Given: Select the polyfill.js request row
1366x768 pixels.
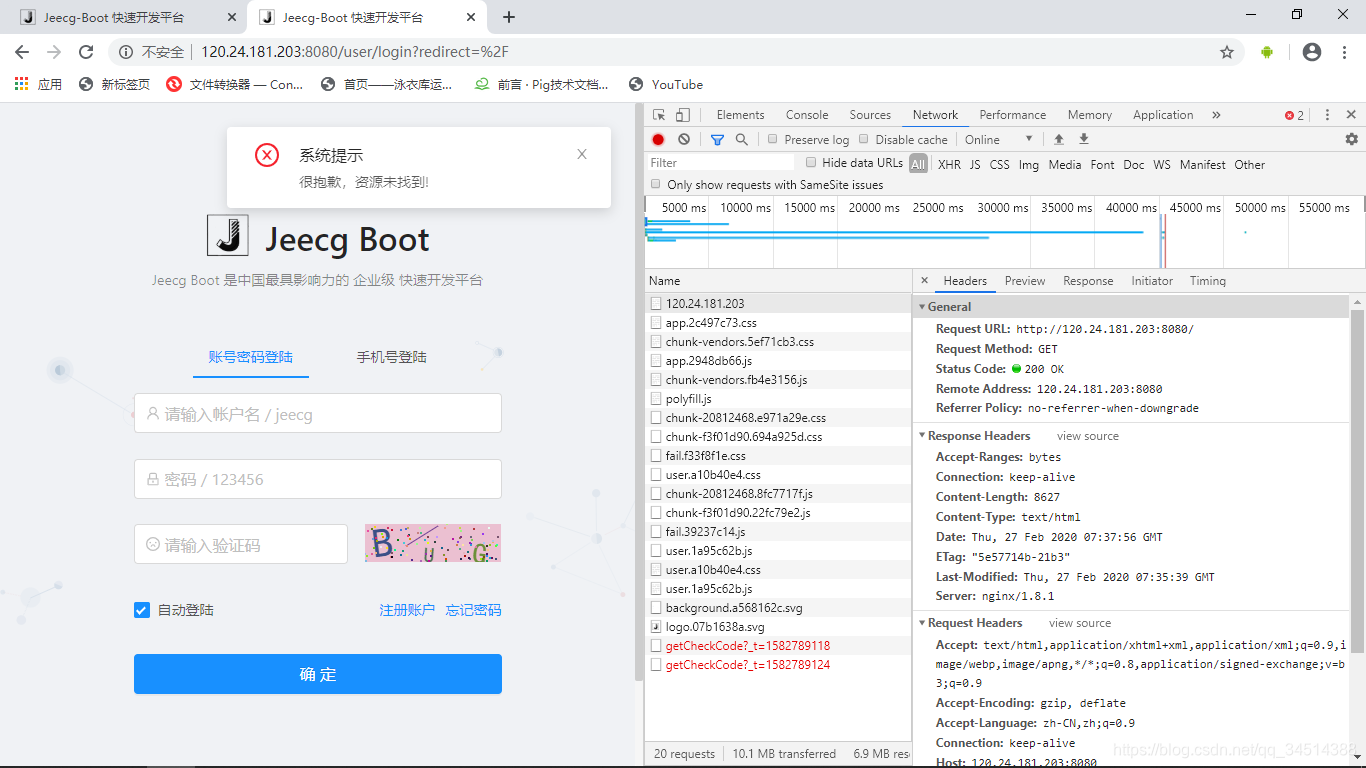Looking at the screenshot, I should click(x=778, y=399).
